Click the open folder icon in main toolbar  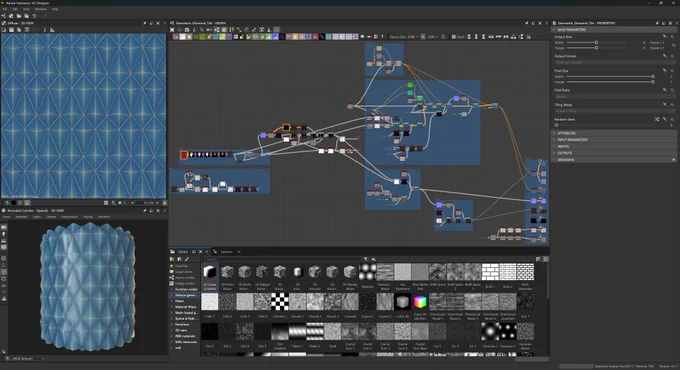(x=19, y=16)
